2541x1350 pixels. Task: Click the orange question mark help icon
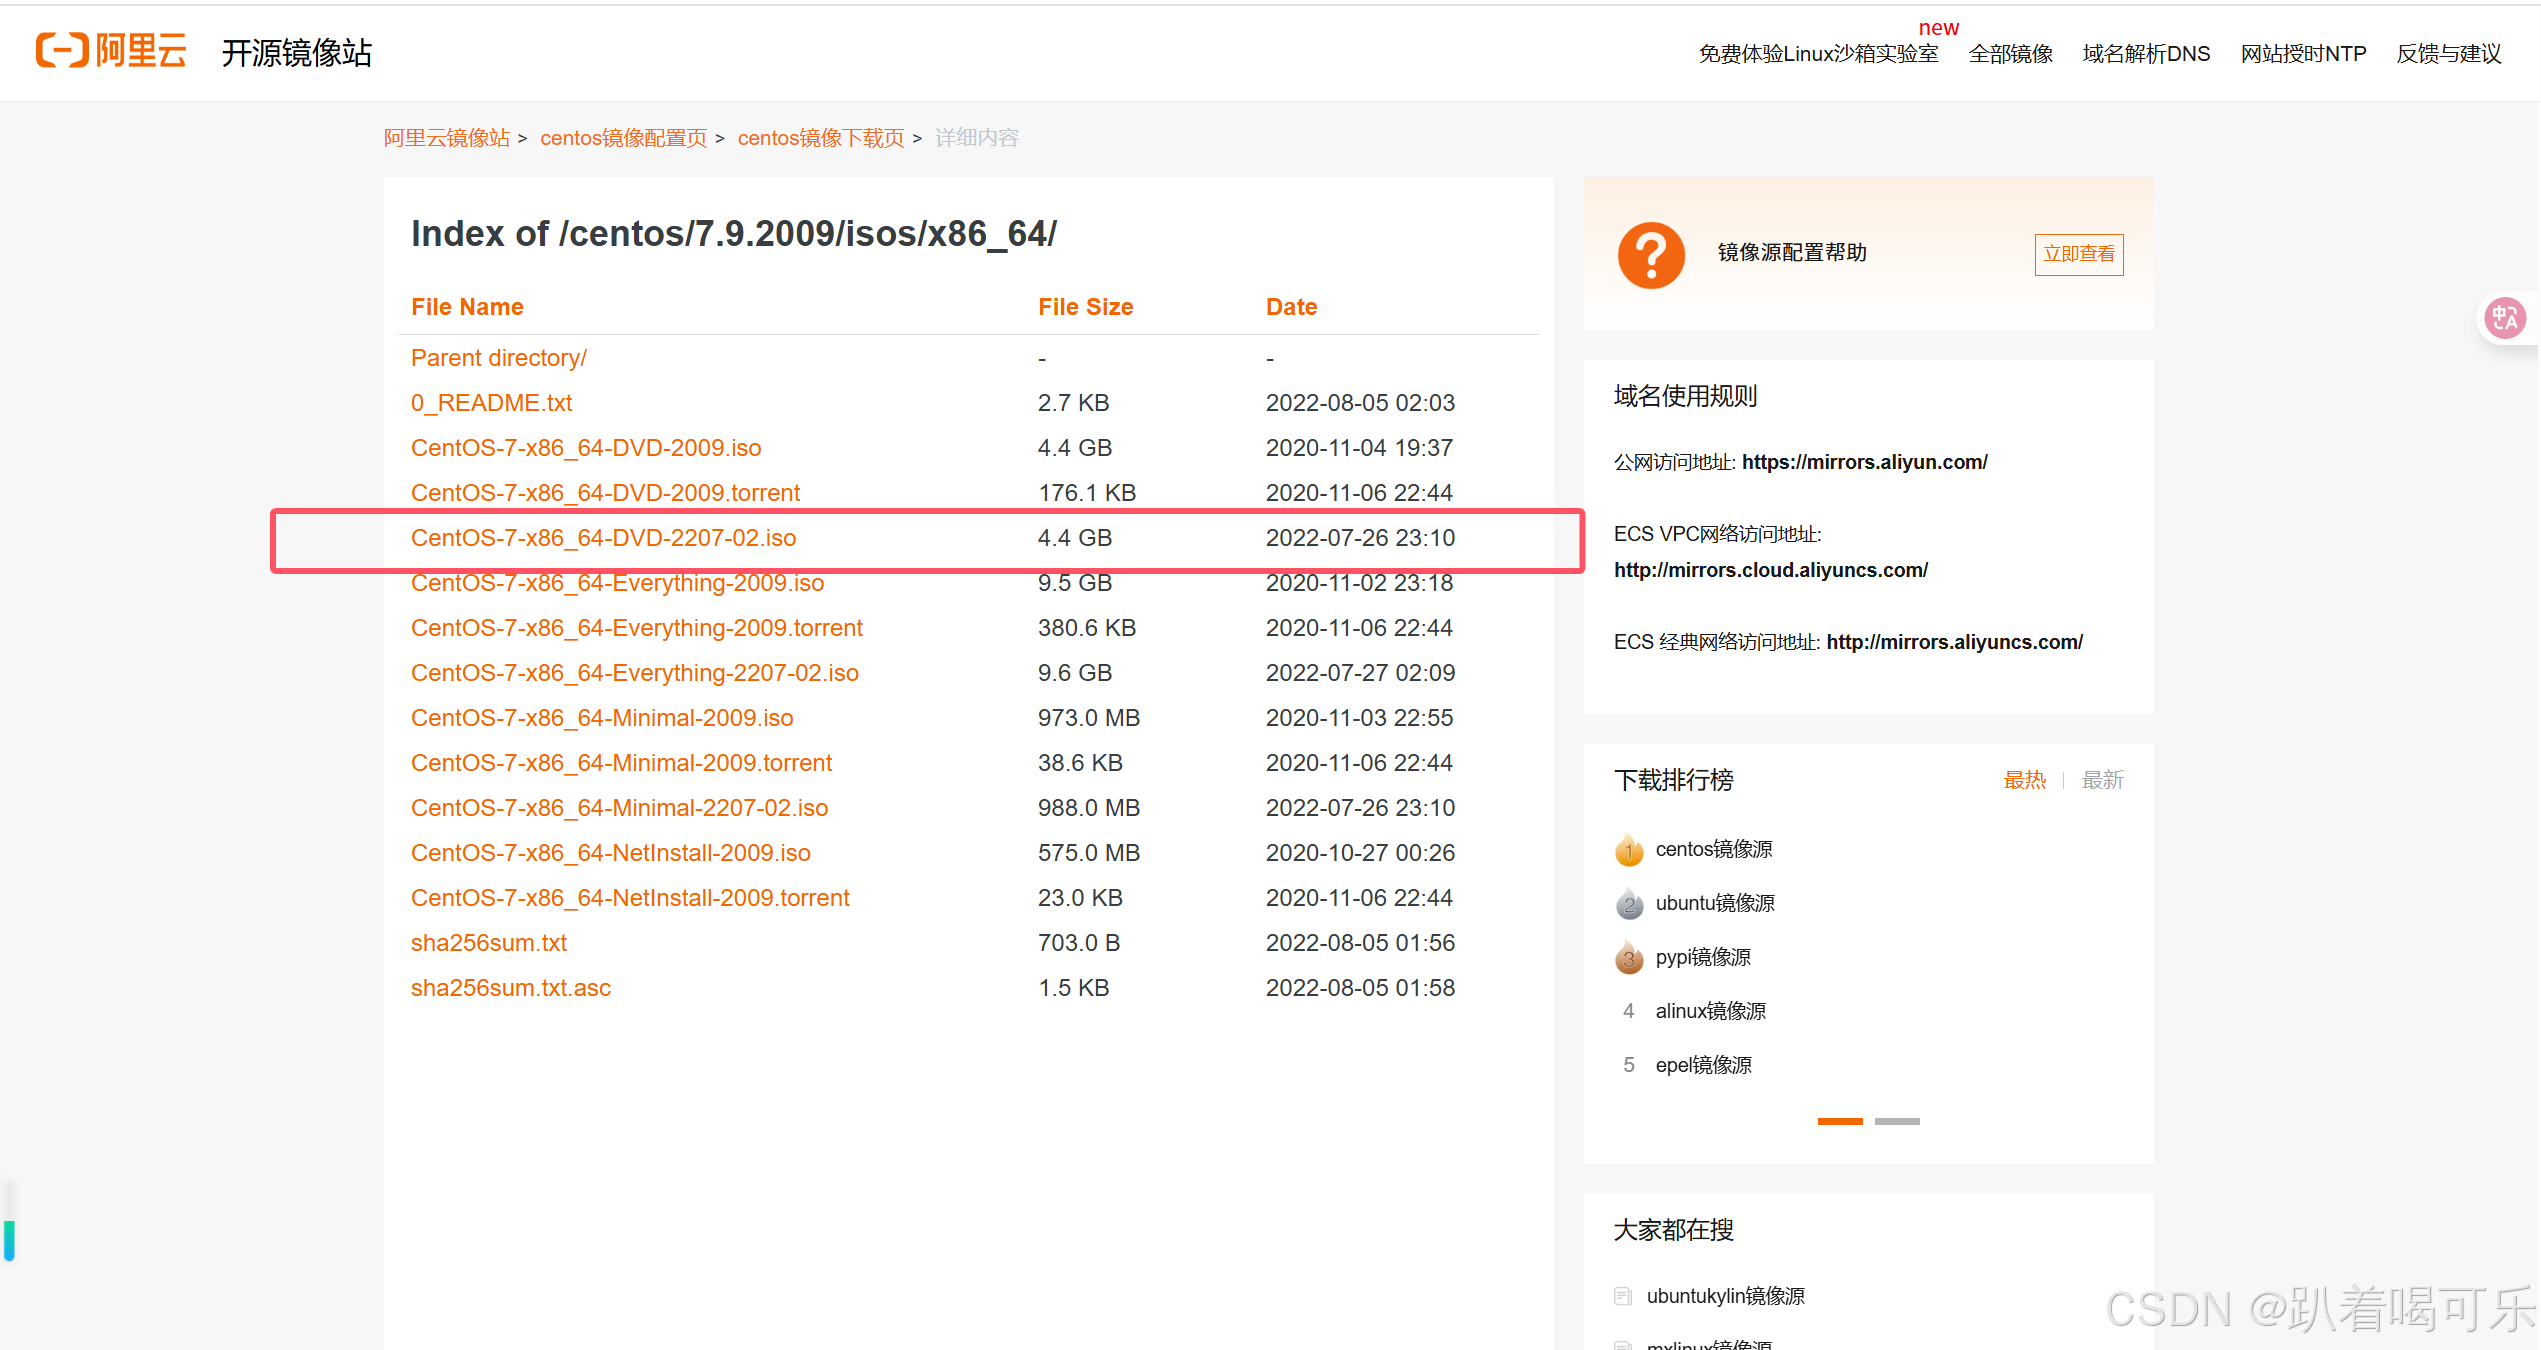(x=1651, y=255)
